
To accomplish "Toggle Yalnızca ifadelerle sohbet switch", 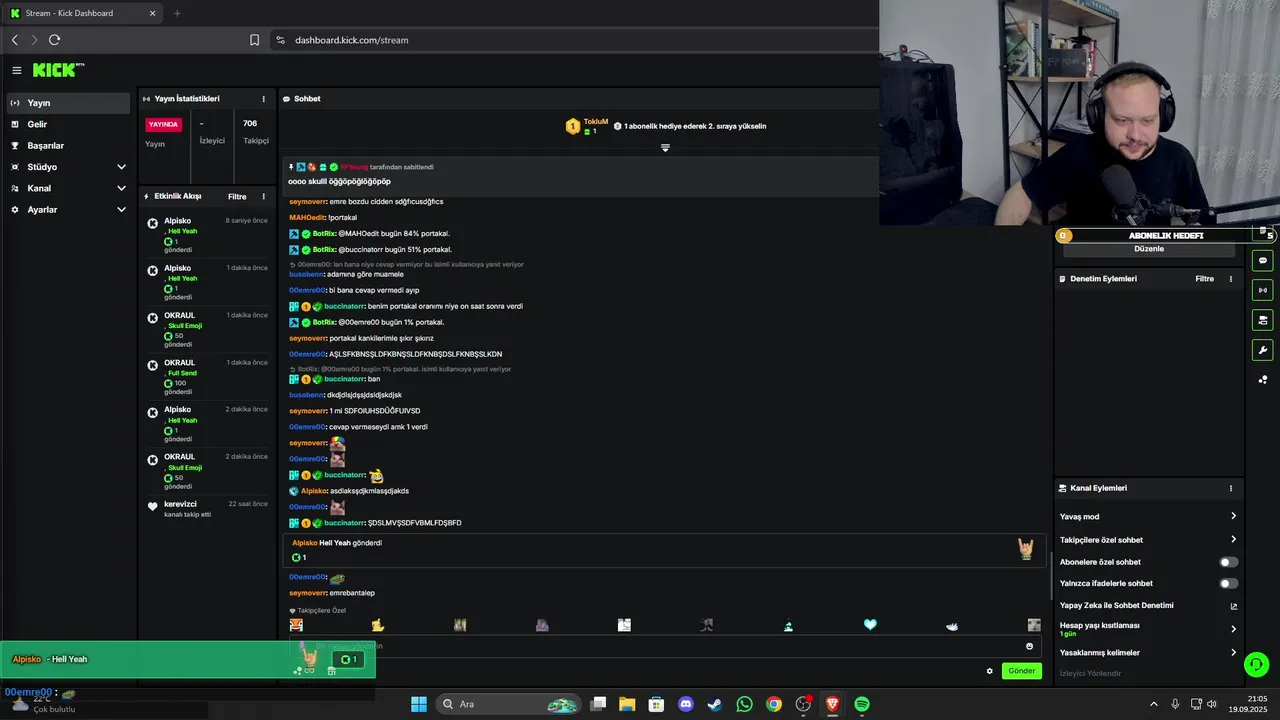I will pos(1228,583).
